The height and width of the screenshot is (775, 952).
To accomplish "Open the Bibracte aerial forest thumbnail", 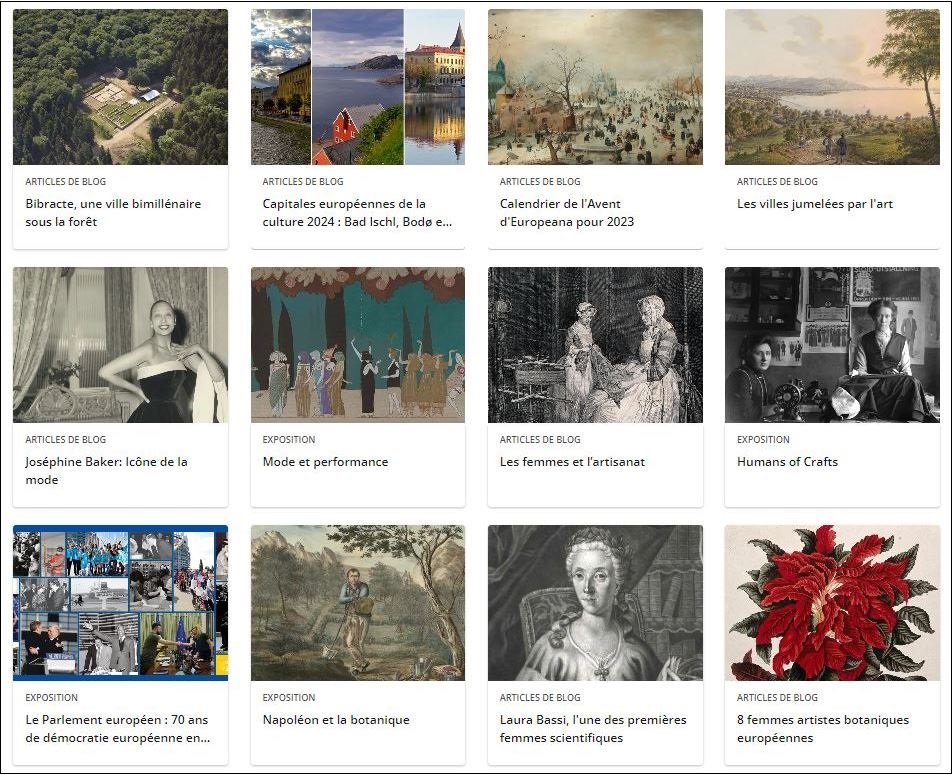I will [x=120, y=87].
